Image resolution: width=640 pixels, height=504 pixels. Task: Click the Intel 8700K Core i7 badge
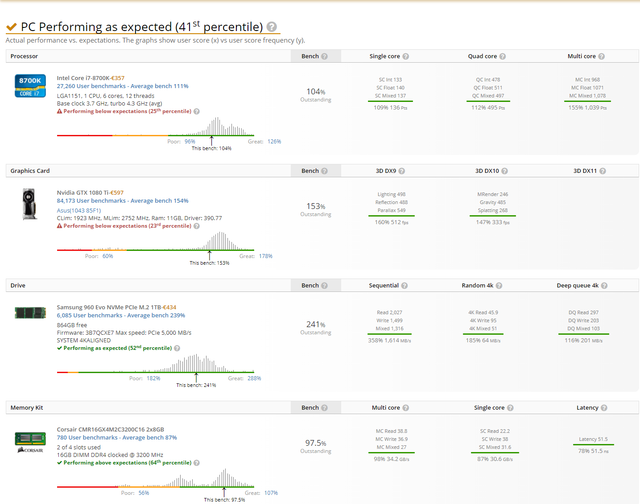(x=30, y=86)
